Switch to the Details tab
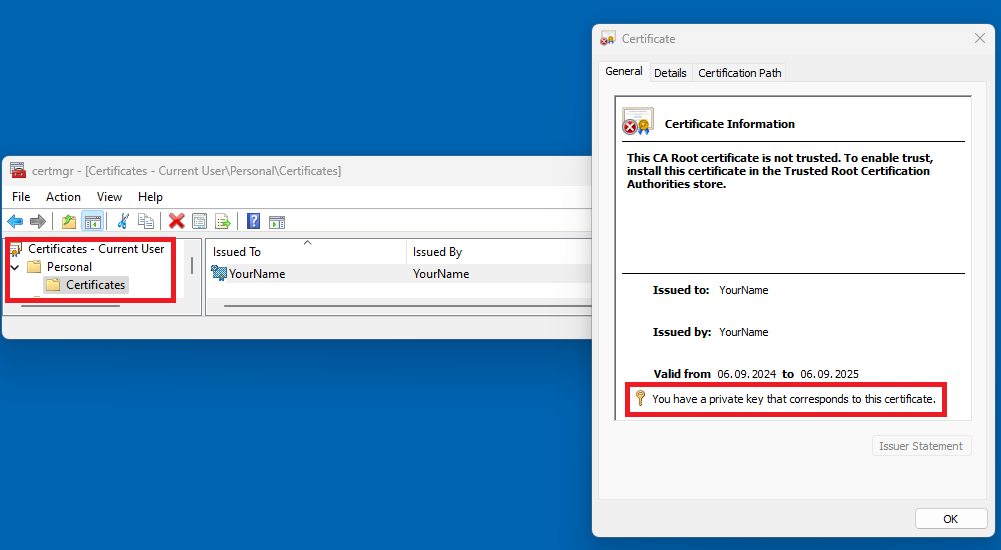Viewport: 1001px width, 550px height. click(670, 73)
